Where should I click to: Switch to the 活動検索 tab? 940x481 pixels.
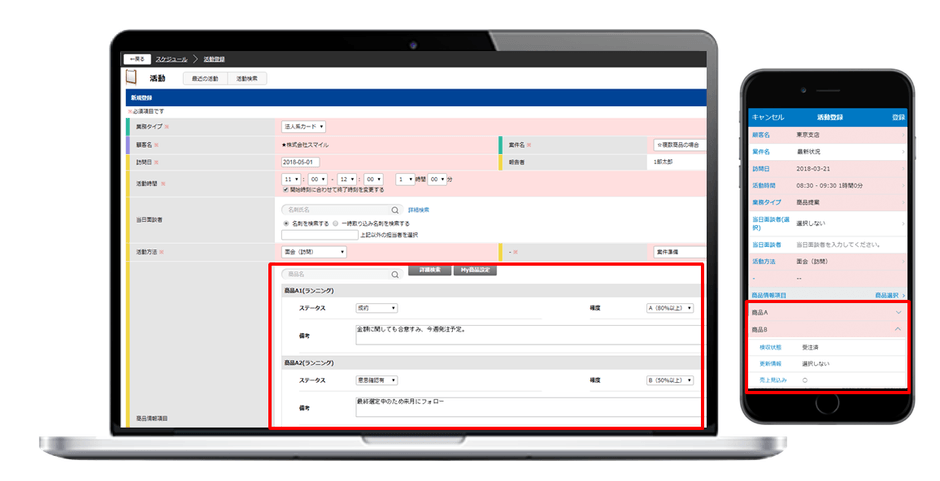pyautogui.click(x=247, y=77)
